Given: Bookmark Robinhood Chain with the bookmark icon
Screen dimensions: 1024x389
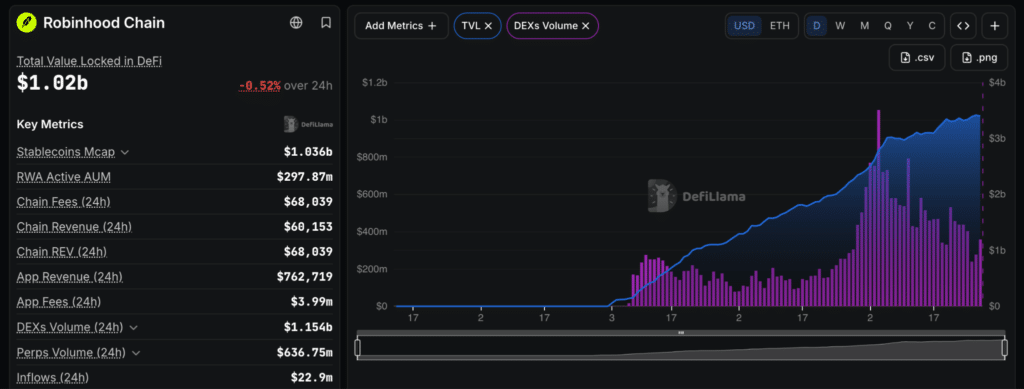Looking at the screenshot, I should click(326, 23).
